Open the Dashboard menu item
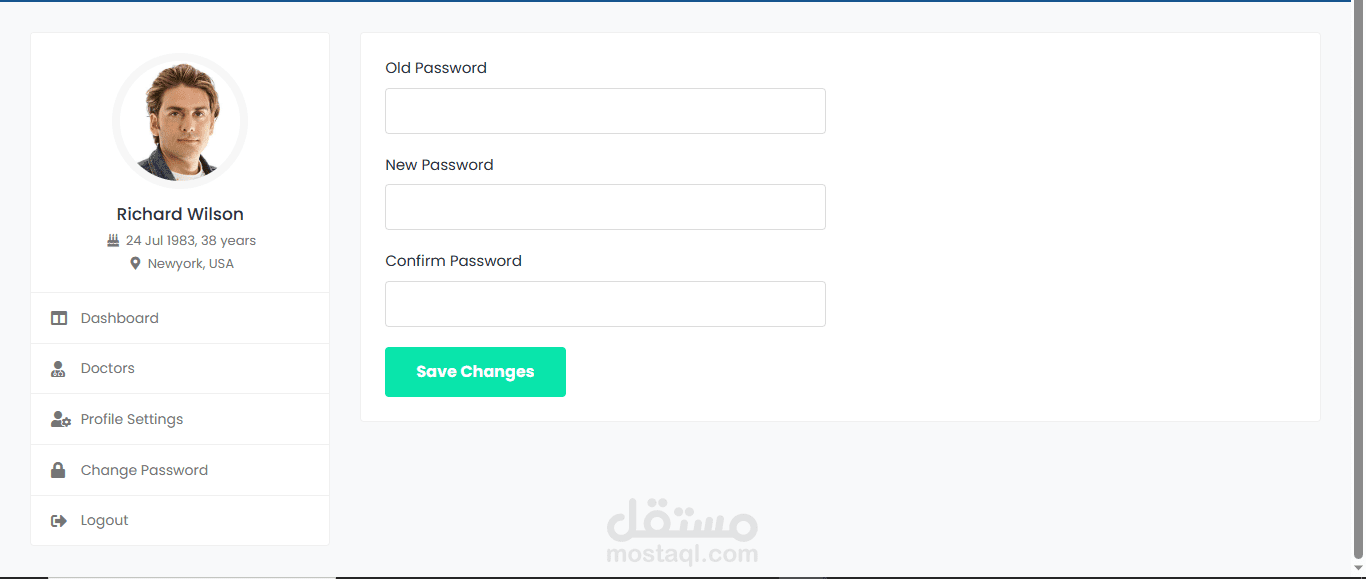Image resolution: width=1366 pixels, height=579 pixels. 120,318
